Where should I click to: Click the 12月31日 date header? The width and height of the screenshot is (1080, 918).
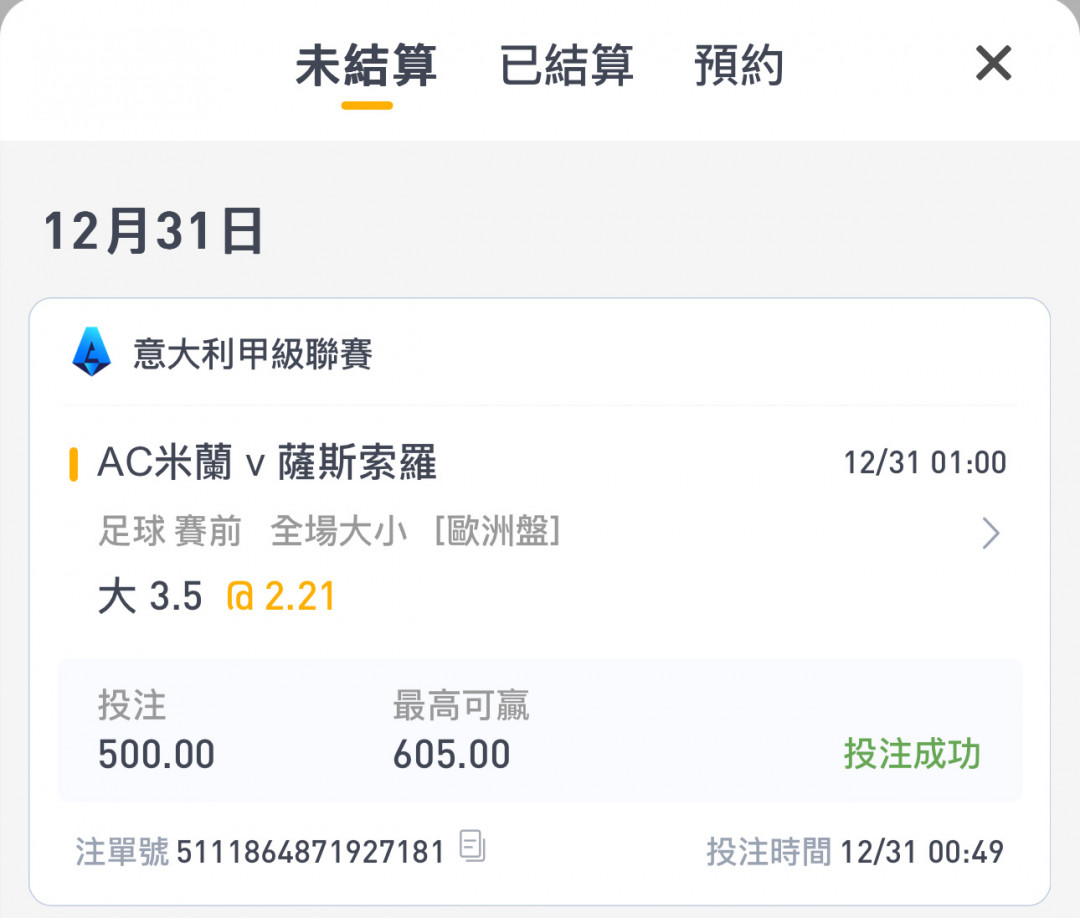153,233
